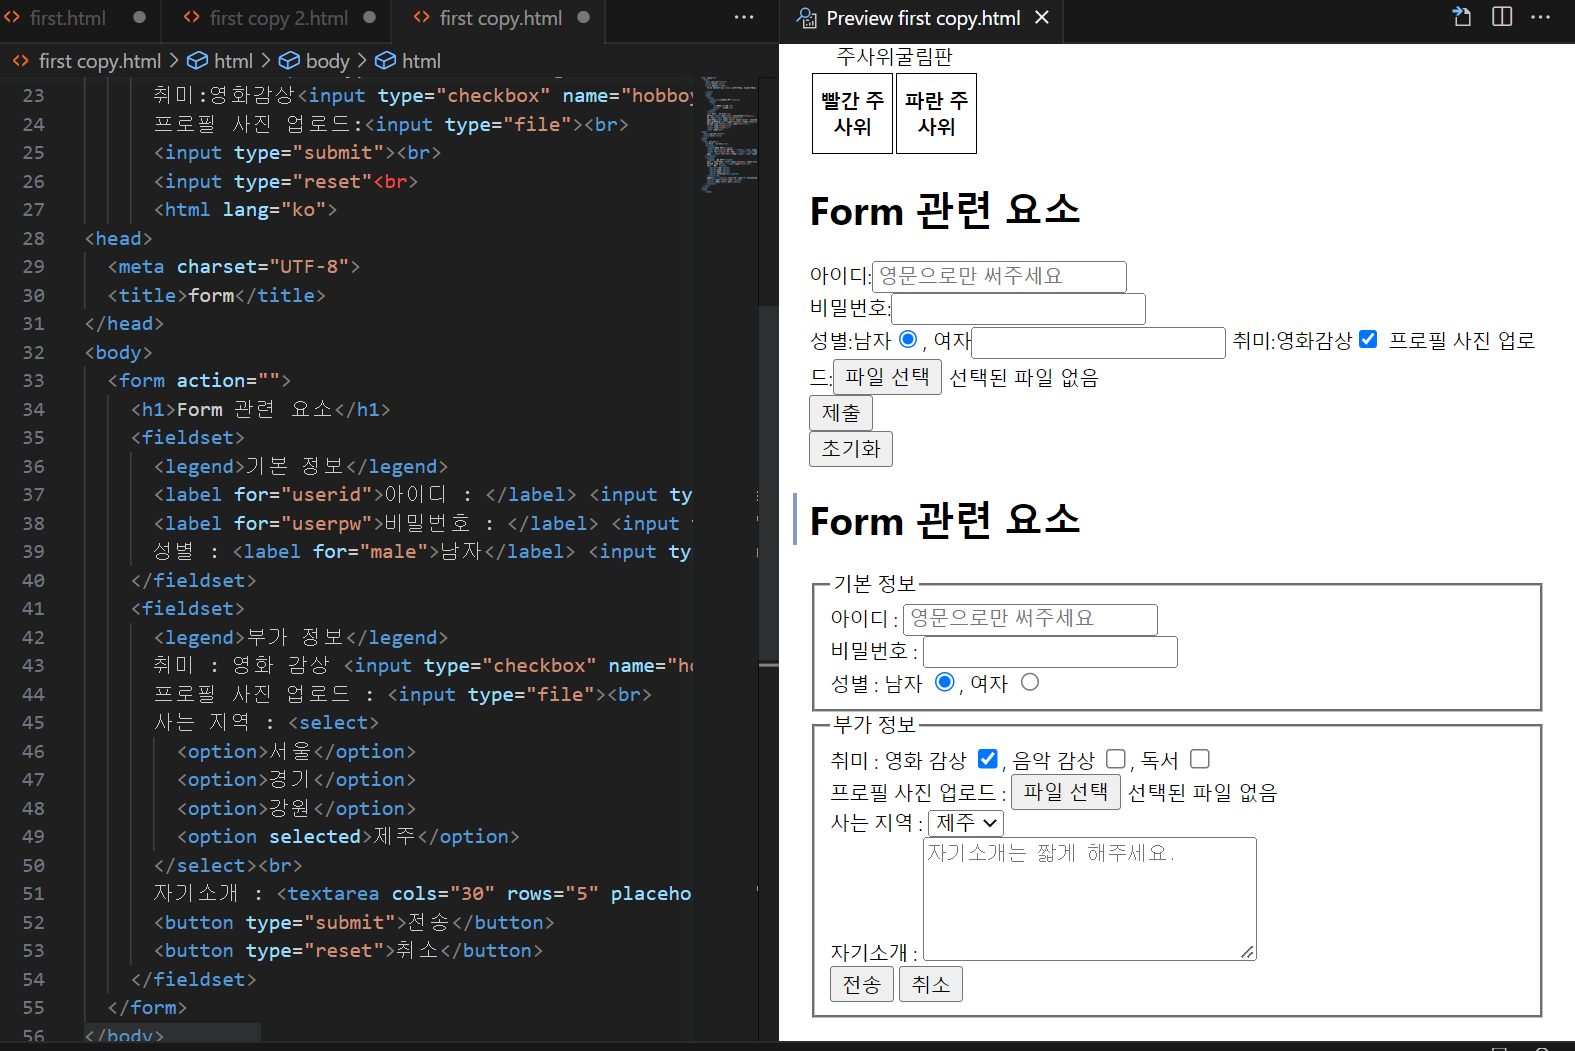Click the 초기화 reset button
Image resolution: width=1575 pixels, height=1051 pixels.
coord(851,449)
